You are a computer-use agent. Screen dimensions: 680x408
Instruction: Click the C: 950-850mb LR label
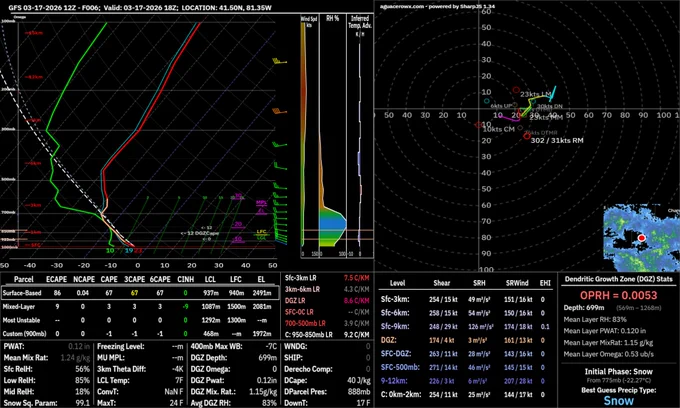[x=308, y=335]
